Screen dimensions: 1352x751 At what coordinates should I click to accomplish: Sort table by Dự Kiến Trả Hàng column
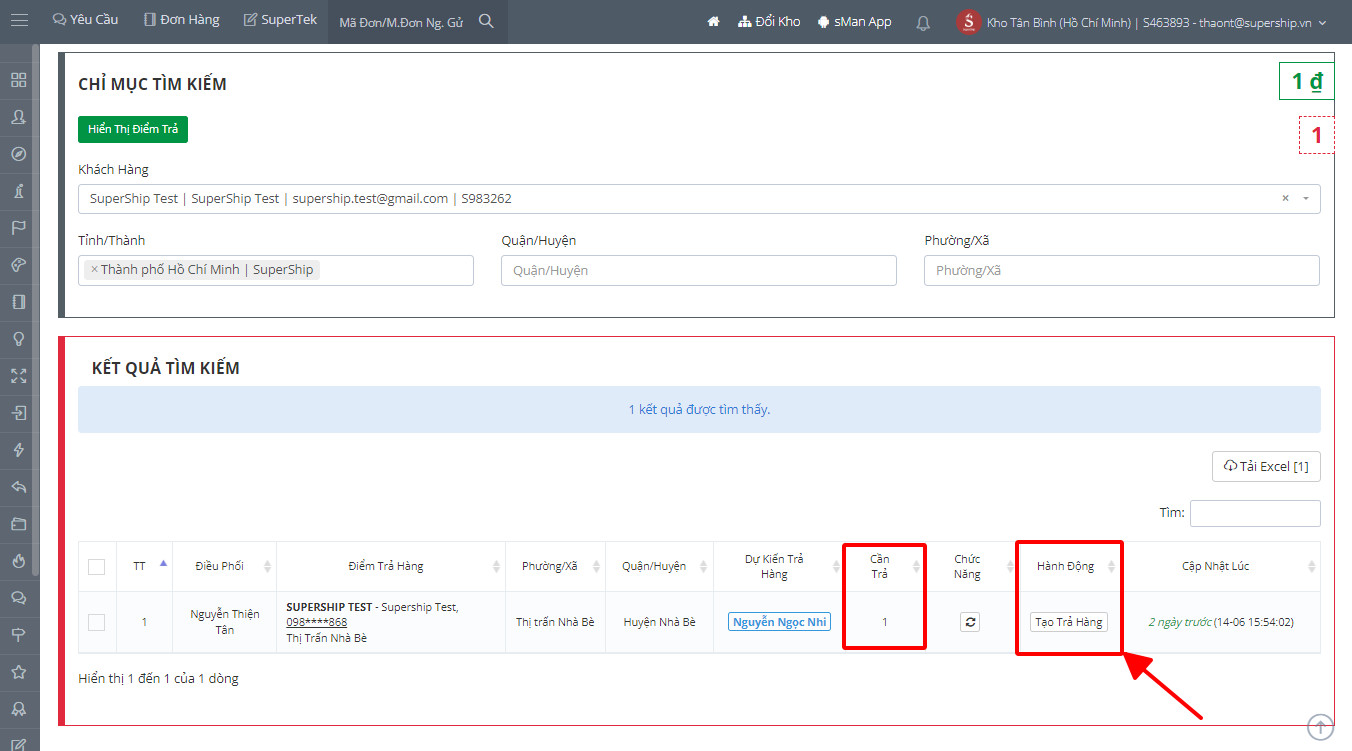pos(778,566)
